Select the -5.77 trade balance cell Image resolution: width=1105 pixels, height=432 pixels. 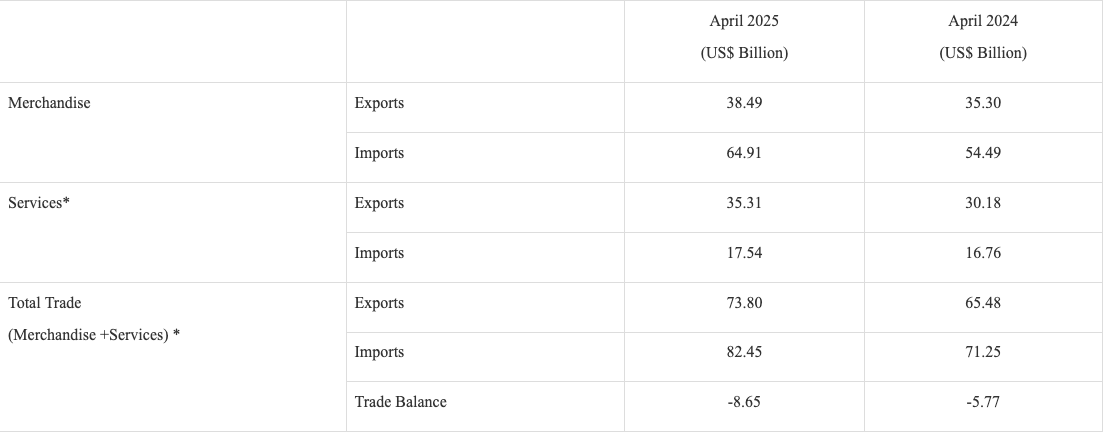983,402
